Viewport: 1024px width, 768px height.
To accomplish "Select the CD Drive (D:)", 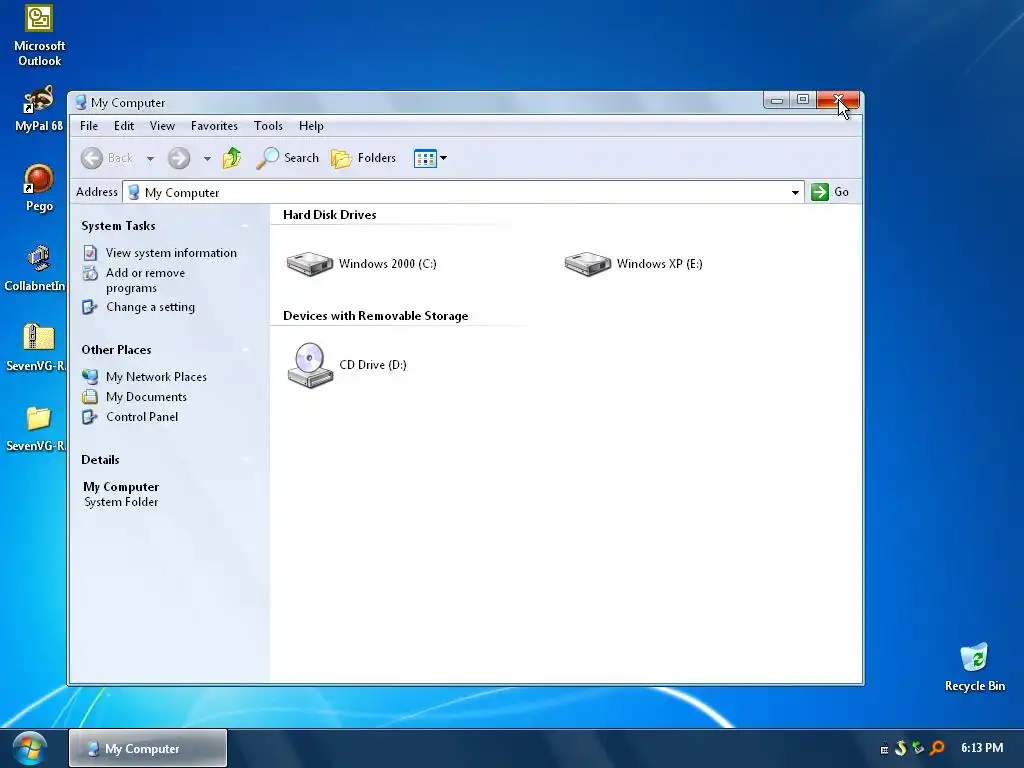I will [x=346, y=365].
